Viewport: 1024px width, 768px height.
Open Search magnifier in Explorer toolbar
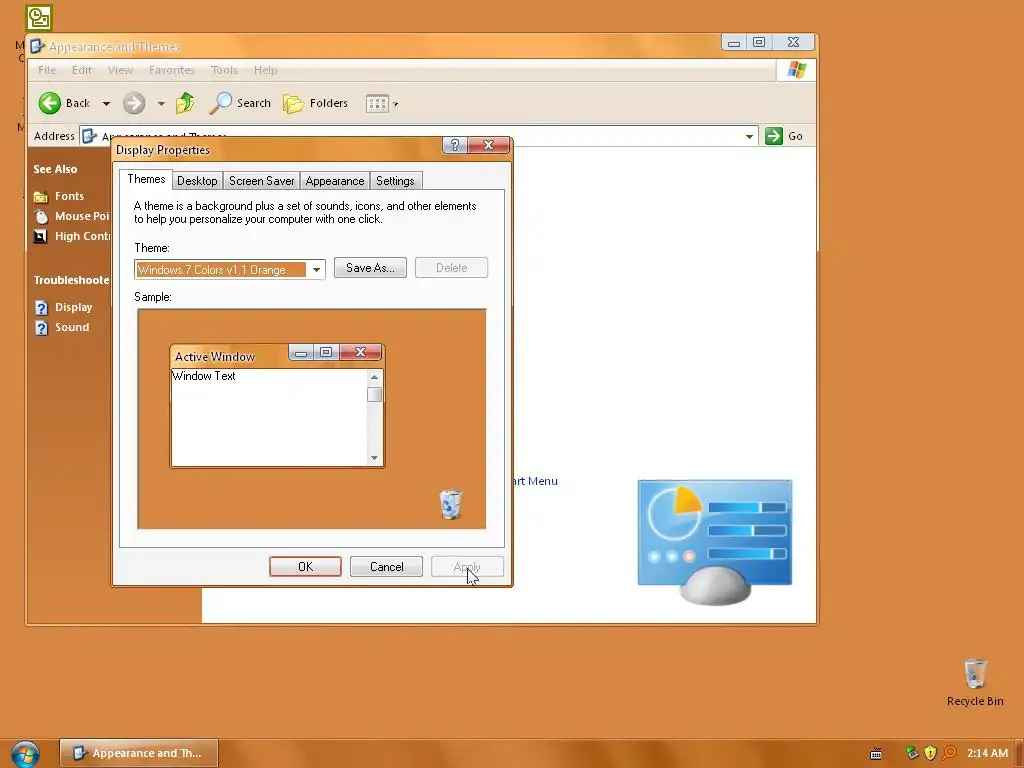click(221, 103)
